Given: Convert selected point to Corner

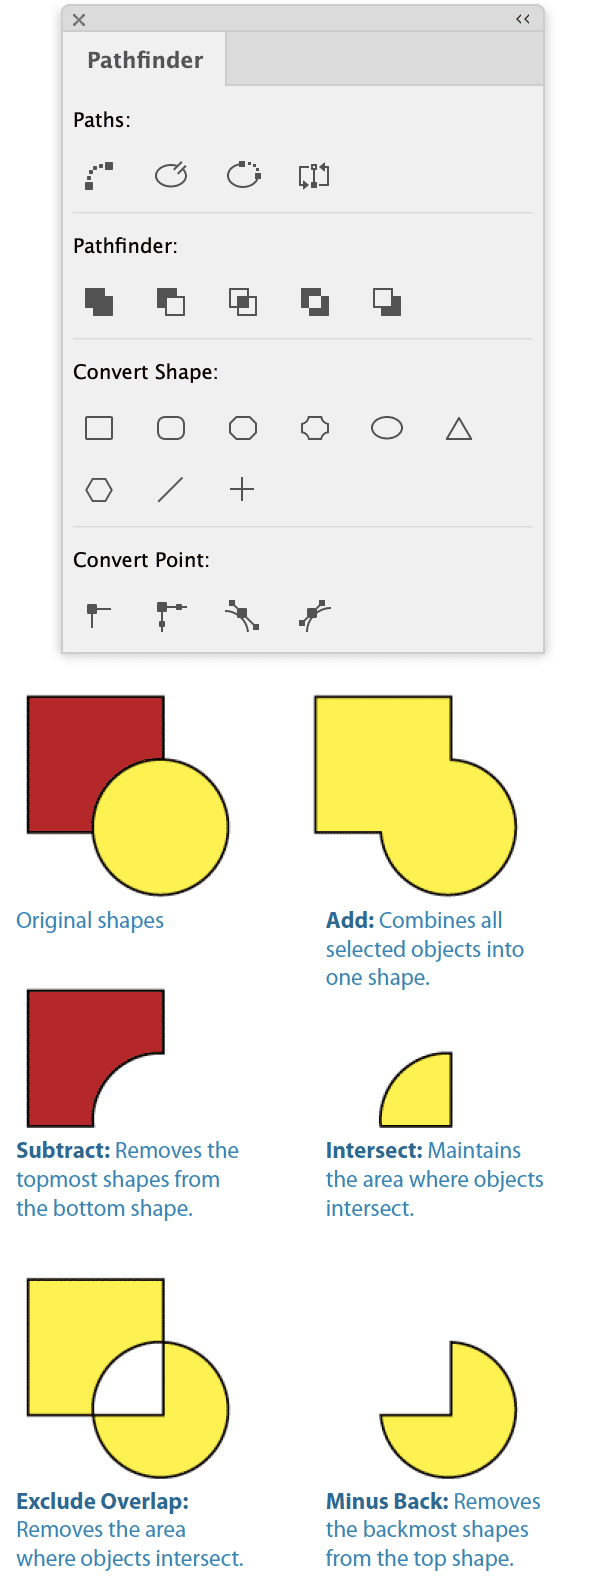Looking at the screenshot, I should click(x=171, y=615).
